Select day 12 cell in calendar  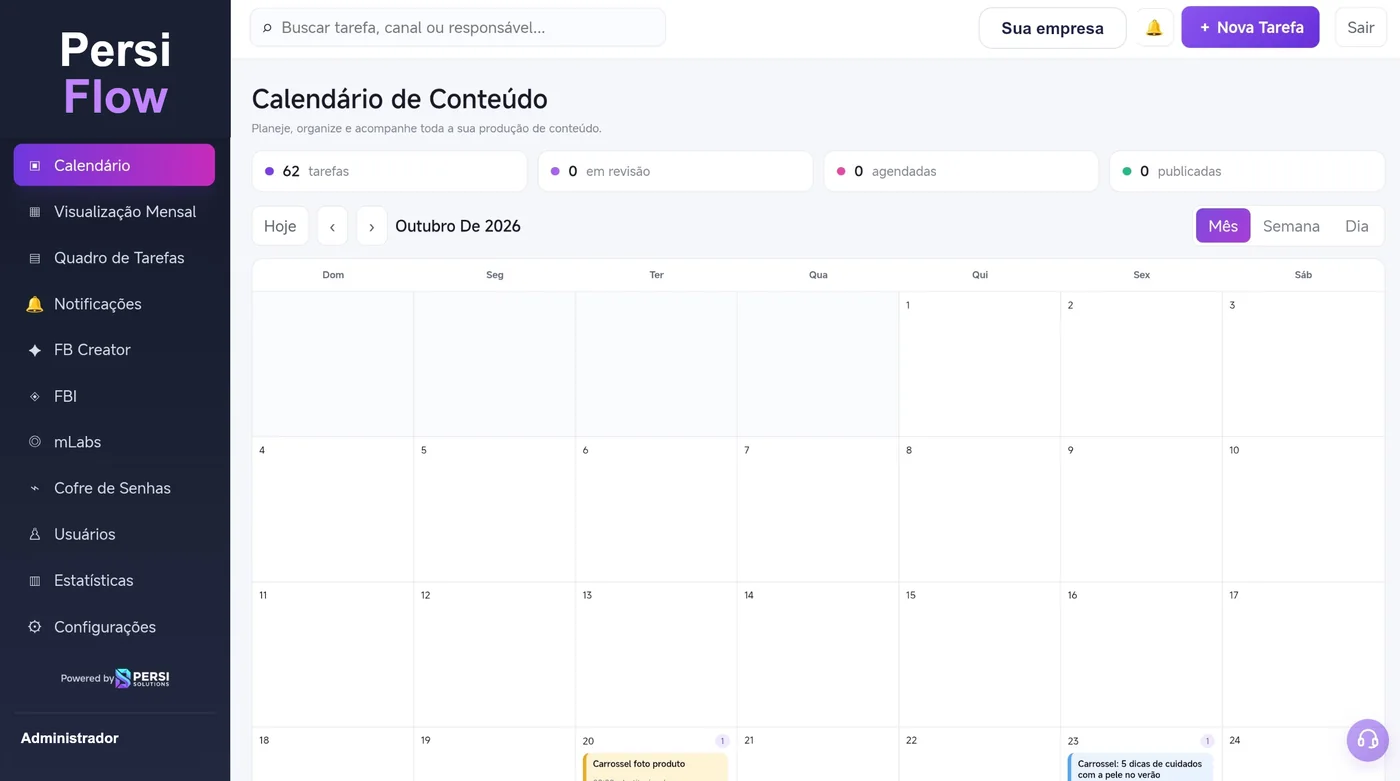495,654
